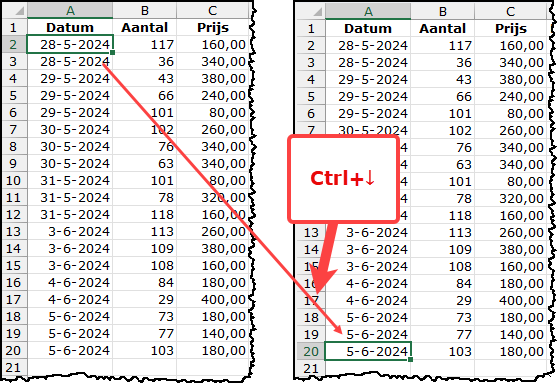Select row 5 header in left sheet

(15, 95)
